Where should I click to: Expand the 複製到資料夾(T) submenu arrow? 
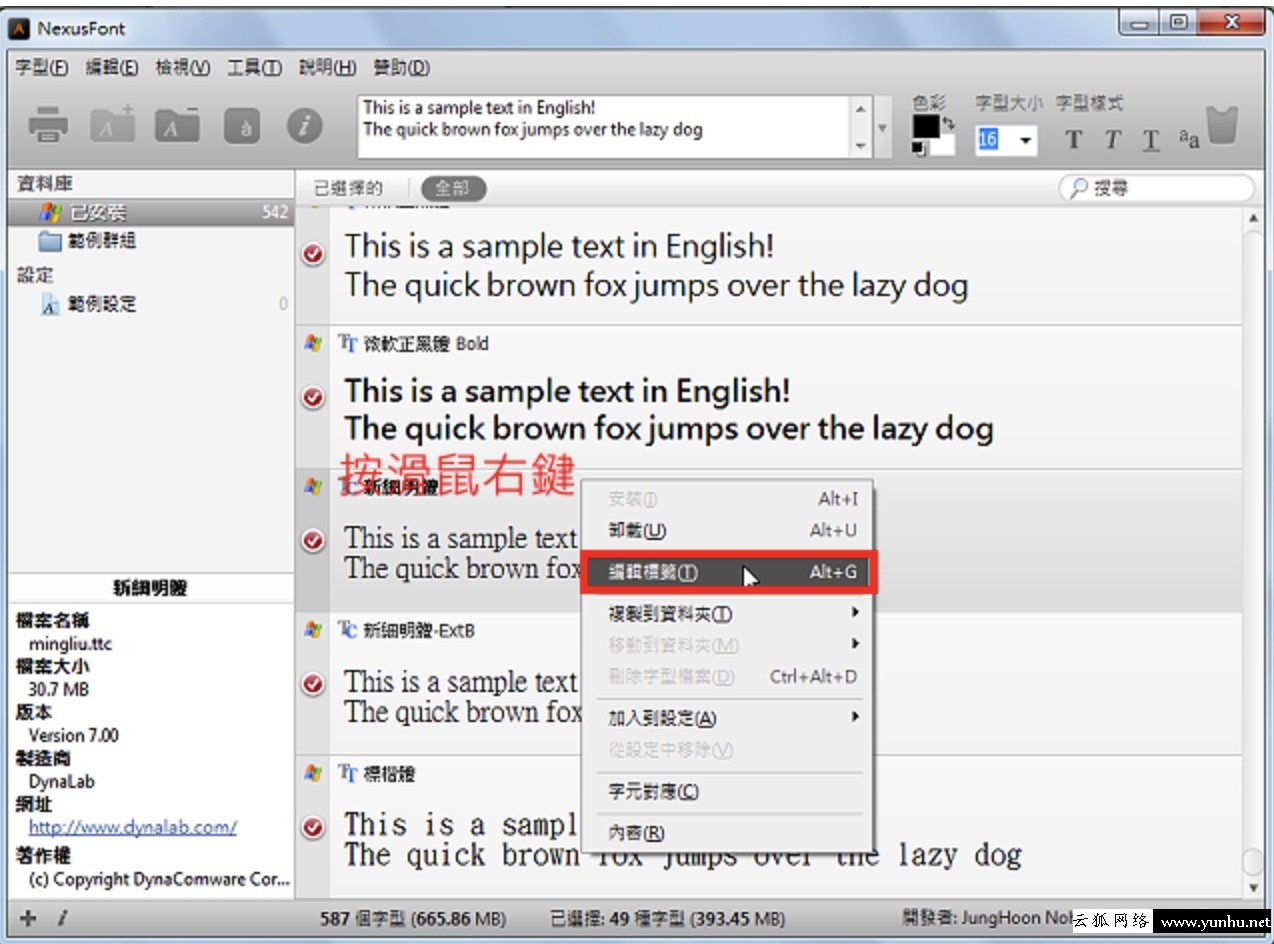(855, 613)
